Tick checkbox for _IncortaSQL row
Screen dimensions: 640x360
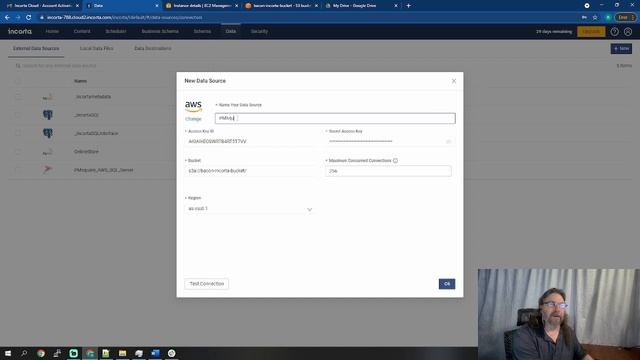18,115
